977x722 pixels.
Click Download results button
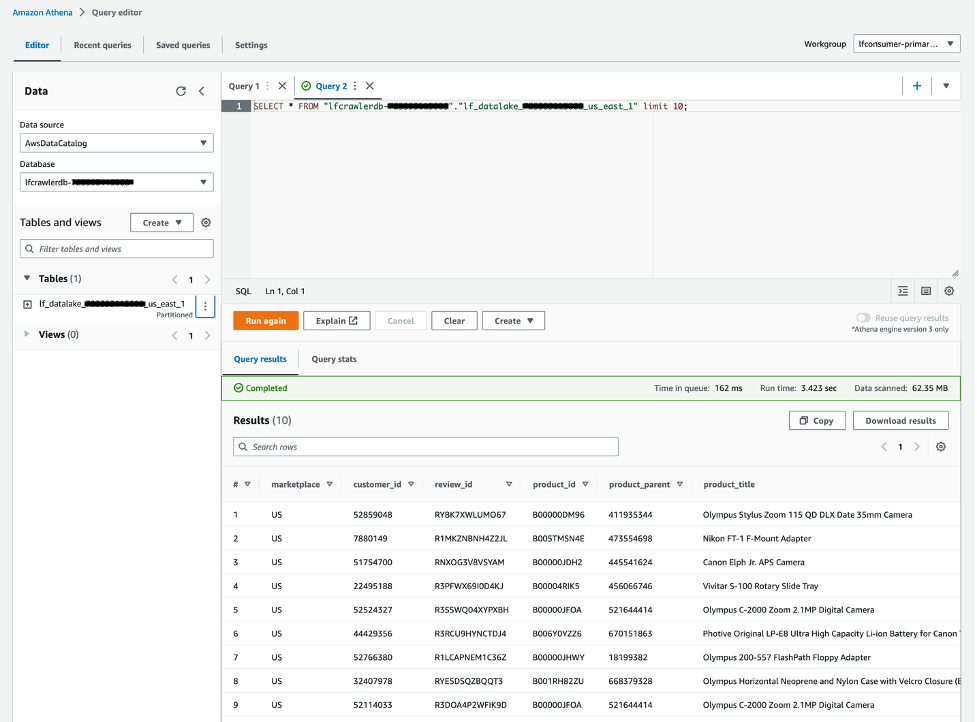(900, 421)
